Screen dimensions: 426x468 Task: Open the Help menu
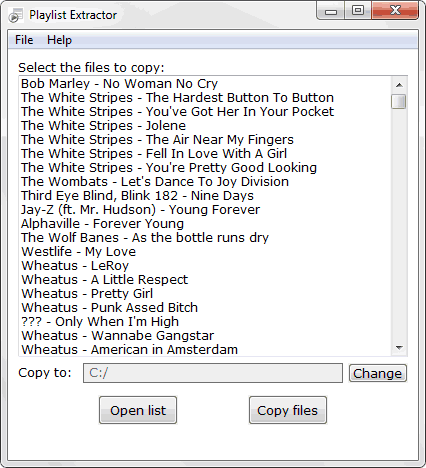pos(59,40)
